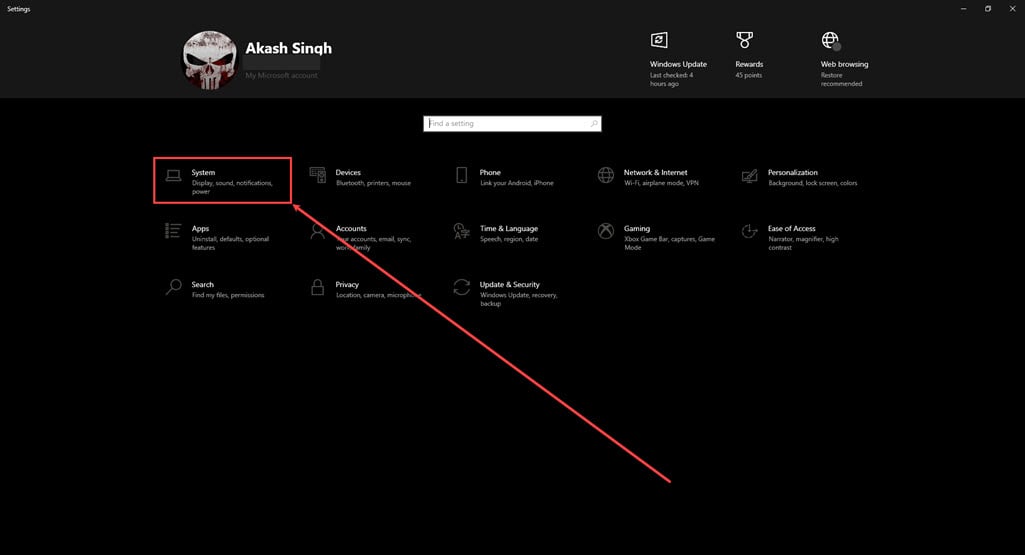1025x555 pixels.
Task: Click 'Find my files, permissions' description
Action: (228, 295)
